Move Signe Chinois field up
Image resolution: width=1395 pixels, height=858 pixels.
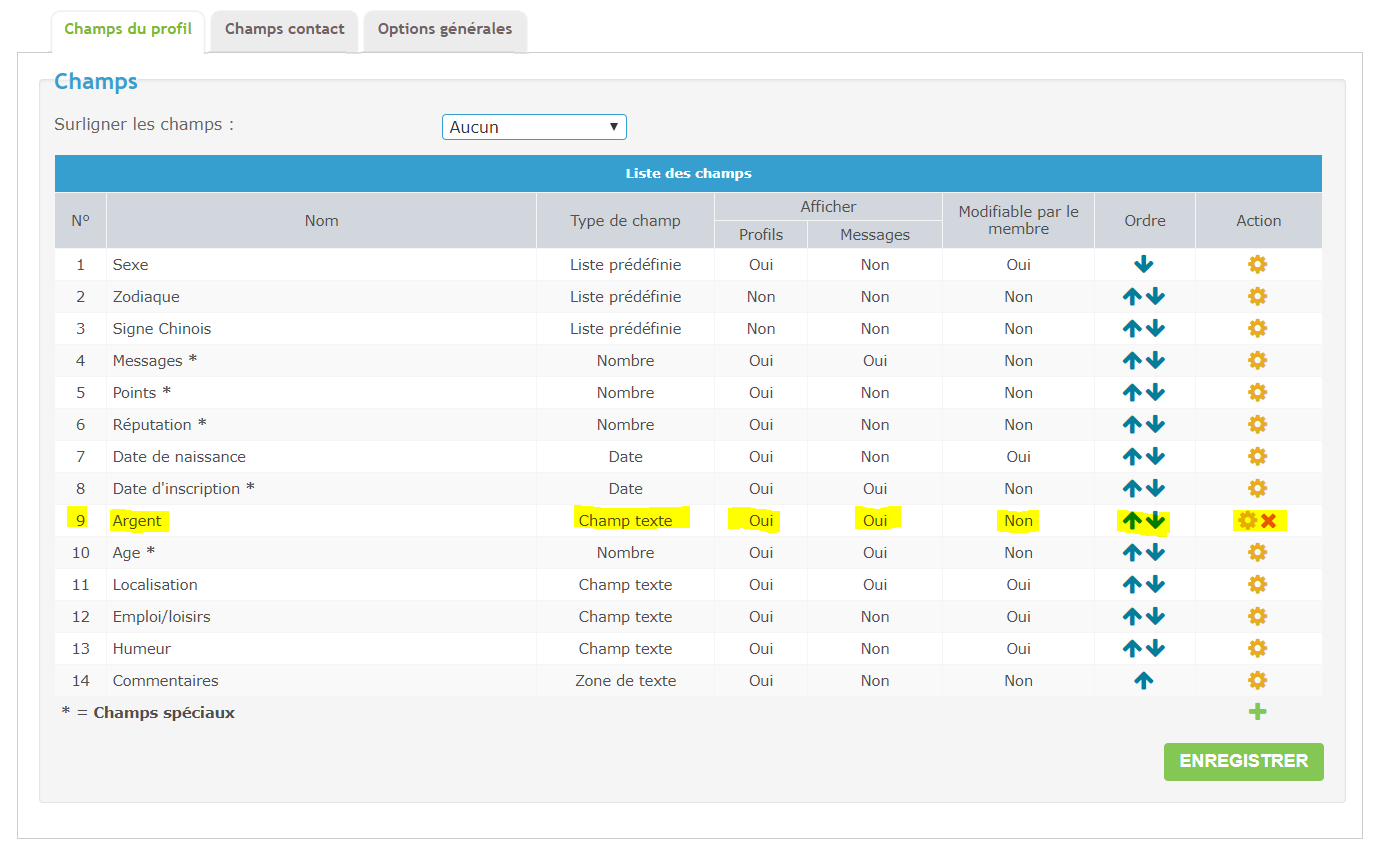[x=1132, y=329]
